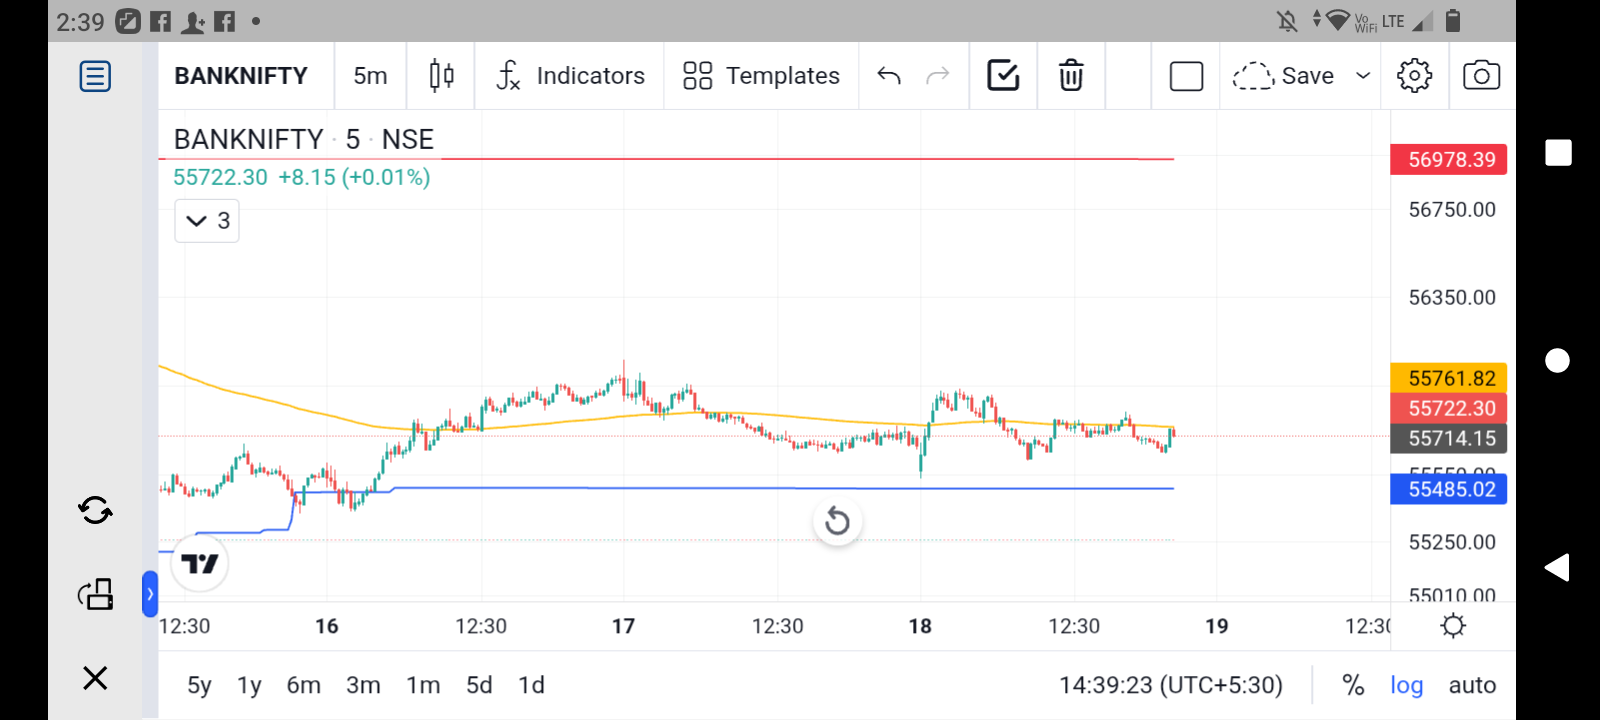1600x720 pixels.
Task: Take a chart snapshot with camera icon
Action: point(1481,76)
